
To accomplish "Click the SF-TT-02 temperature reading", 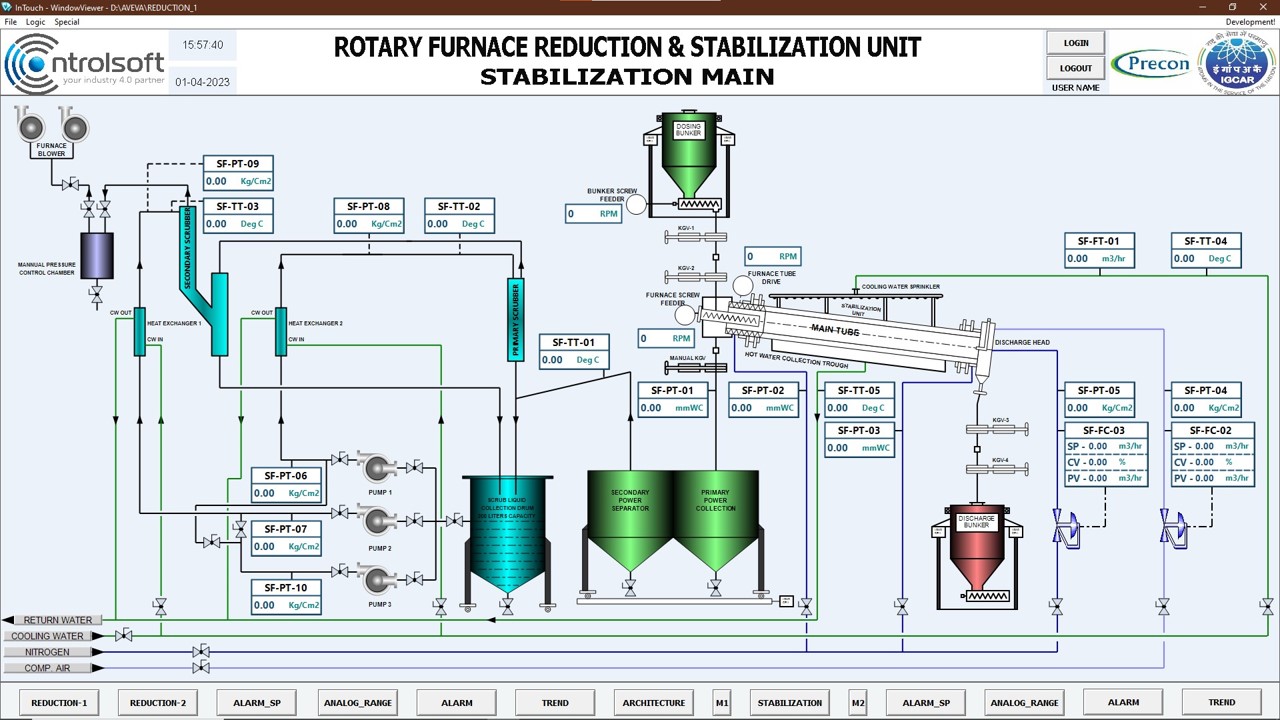I will (459, 224).
